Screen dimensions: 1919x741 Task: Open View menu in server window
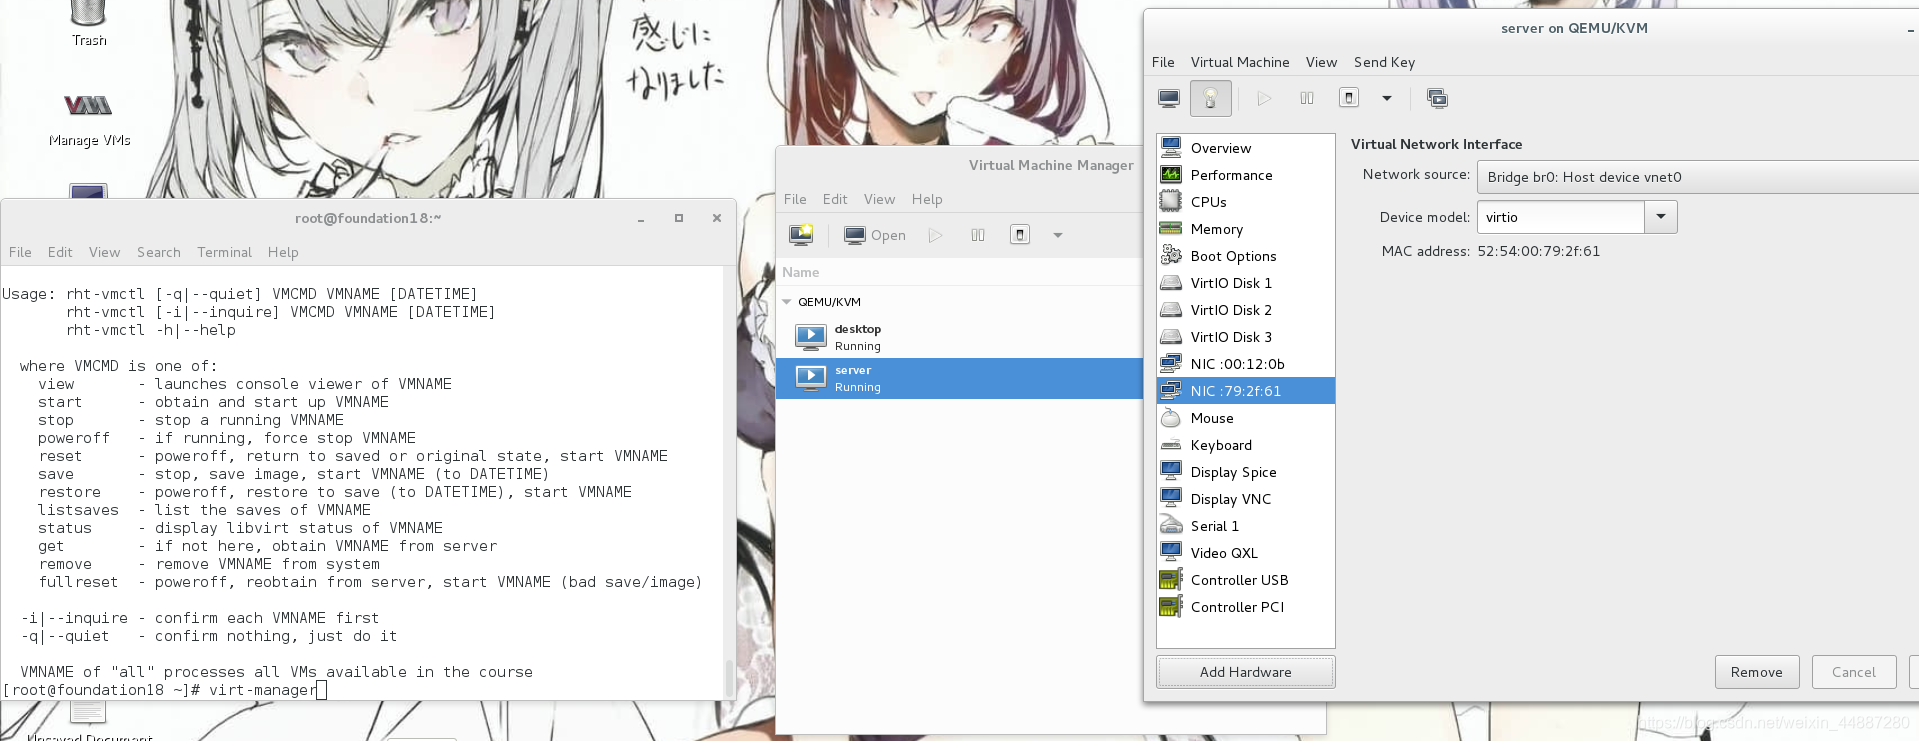1321,62
